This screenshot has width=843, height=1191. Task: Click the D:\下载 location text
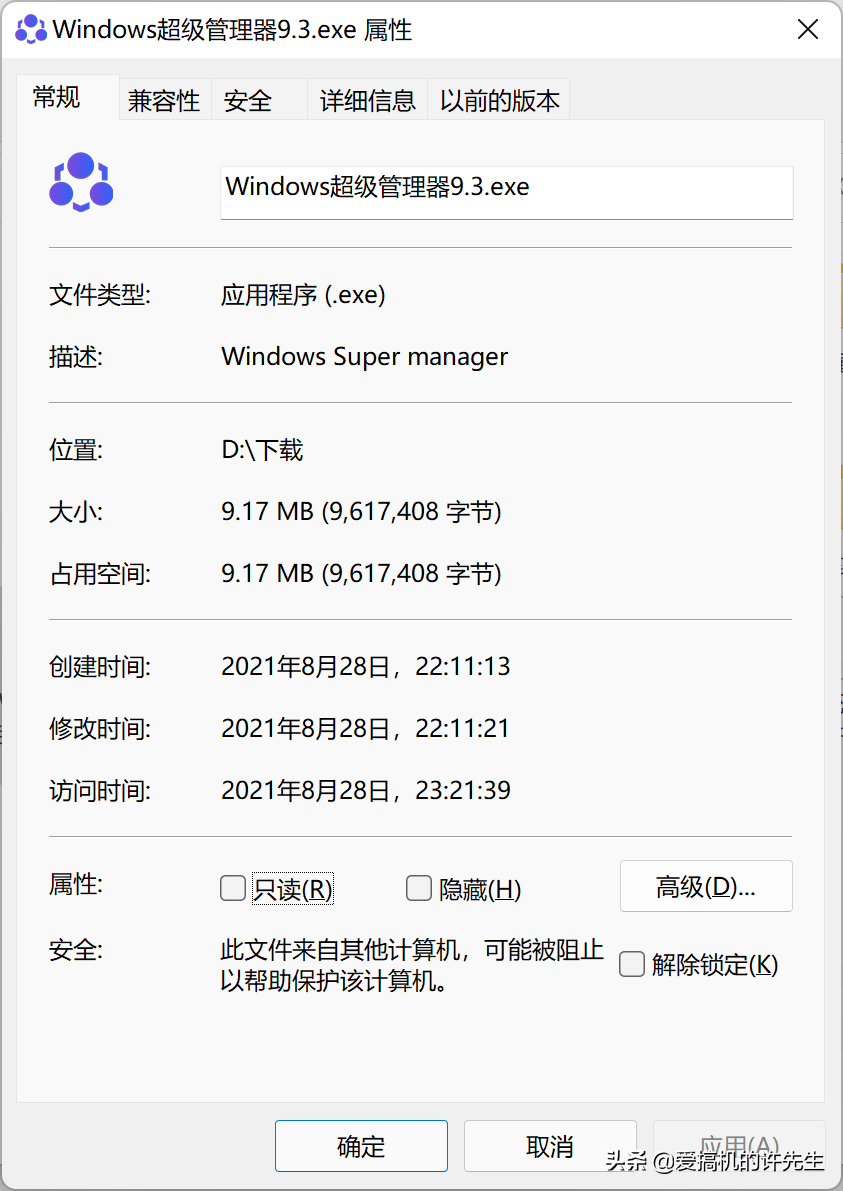click(262, 450)
